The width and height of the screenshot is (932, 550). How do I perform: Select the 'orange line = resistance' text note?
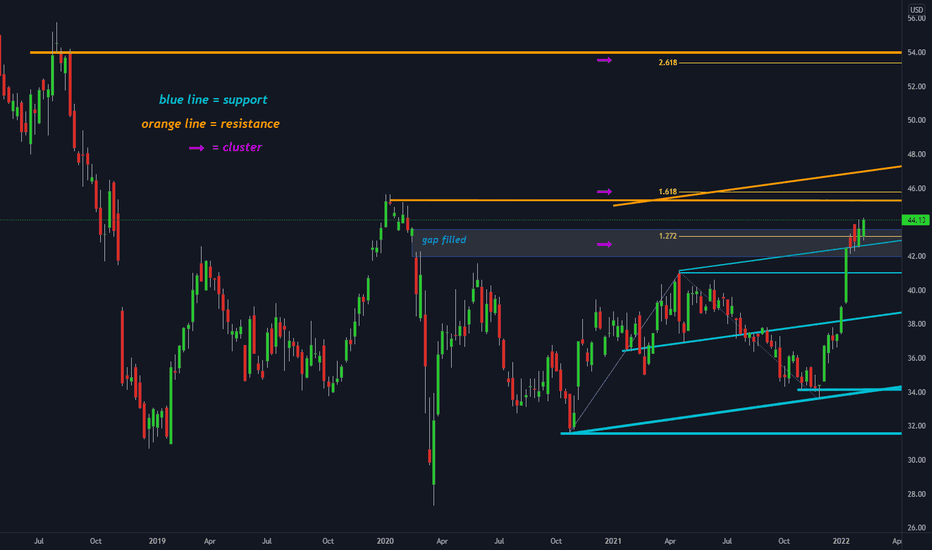coord(210,124)
